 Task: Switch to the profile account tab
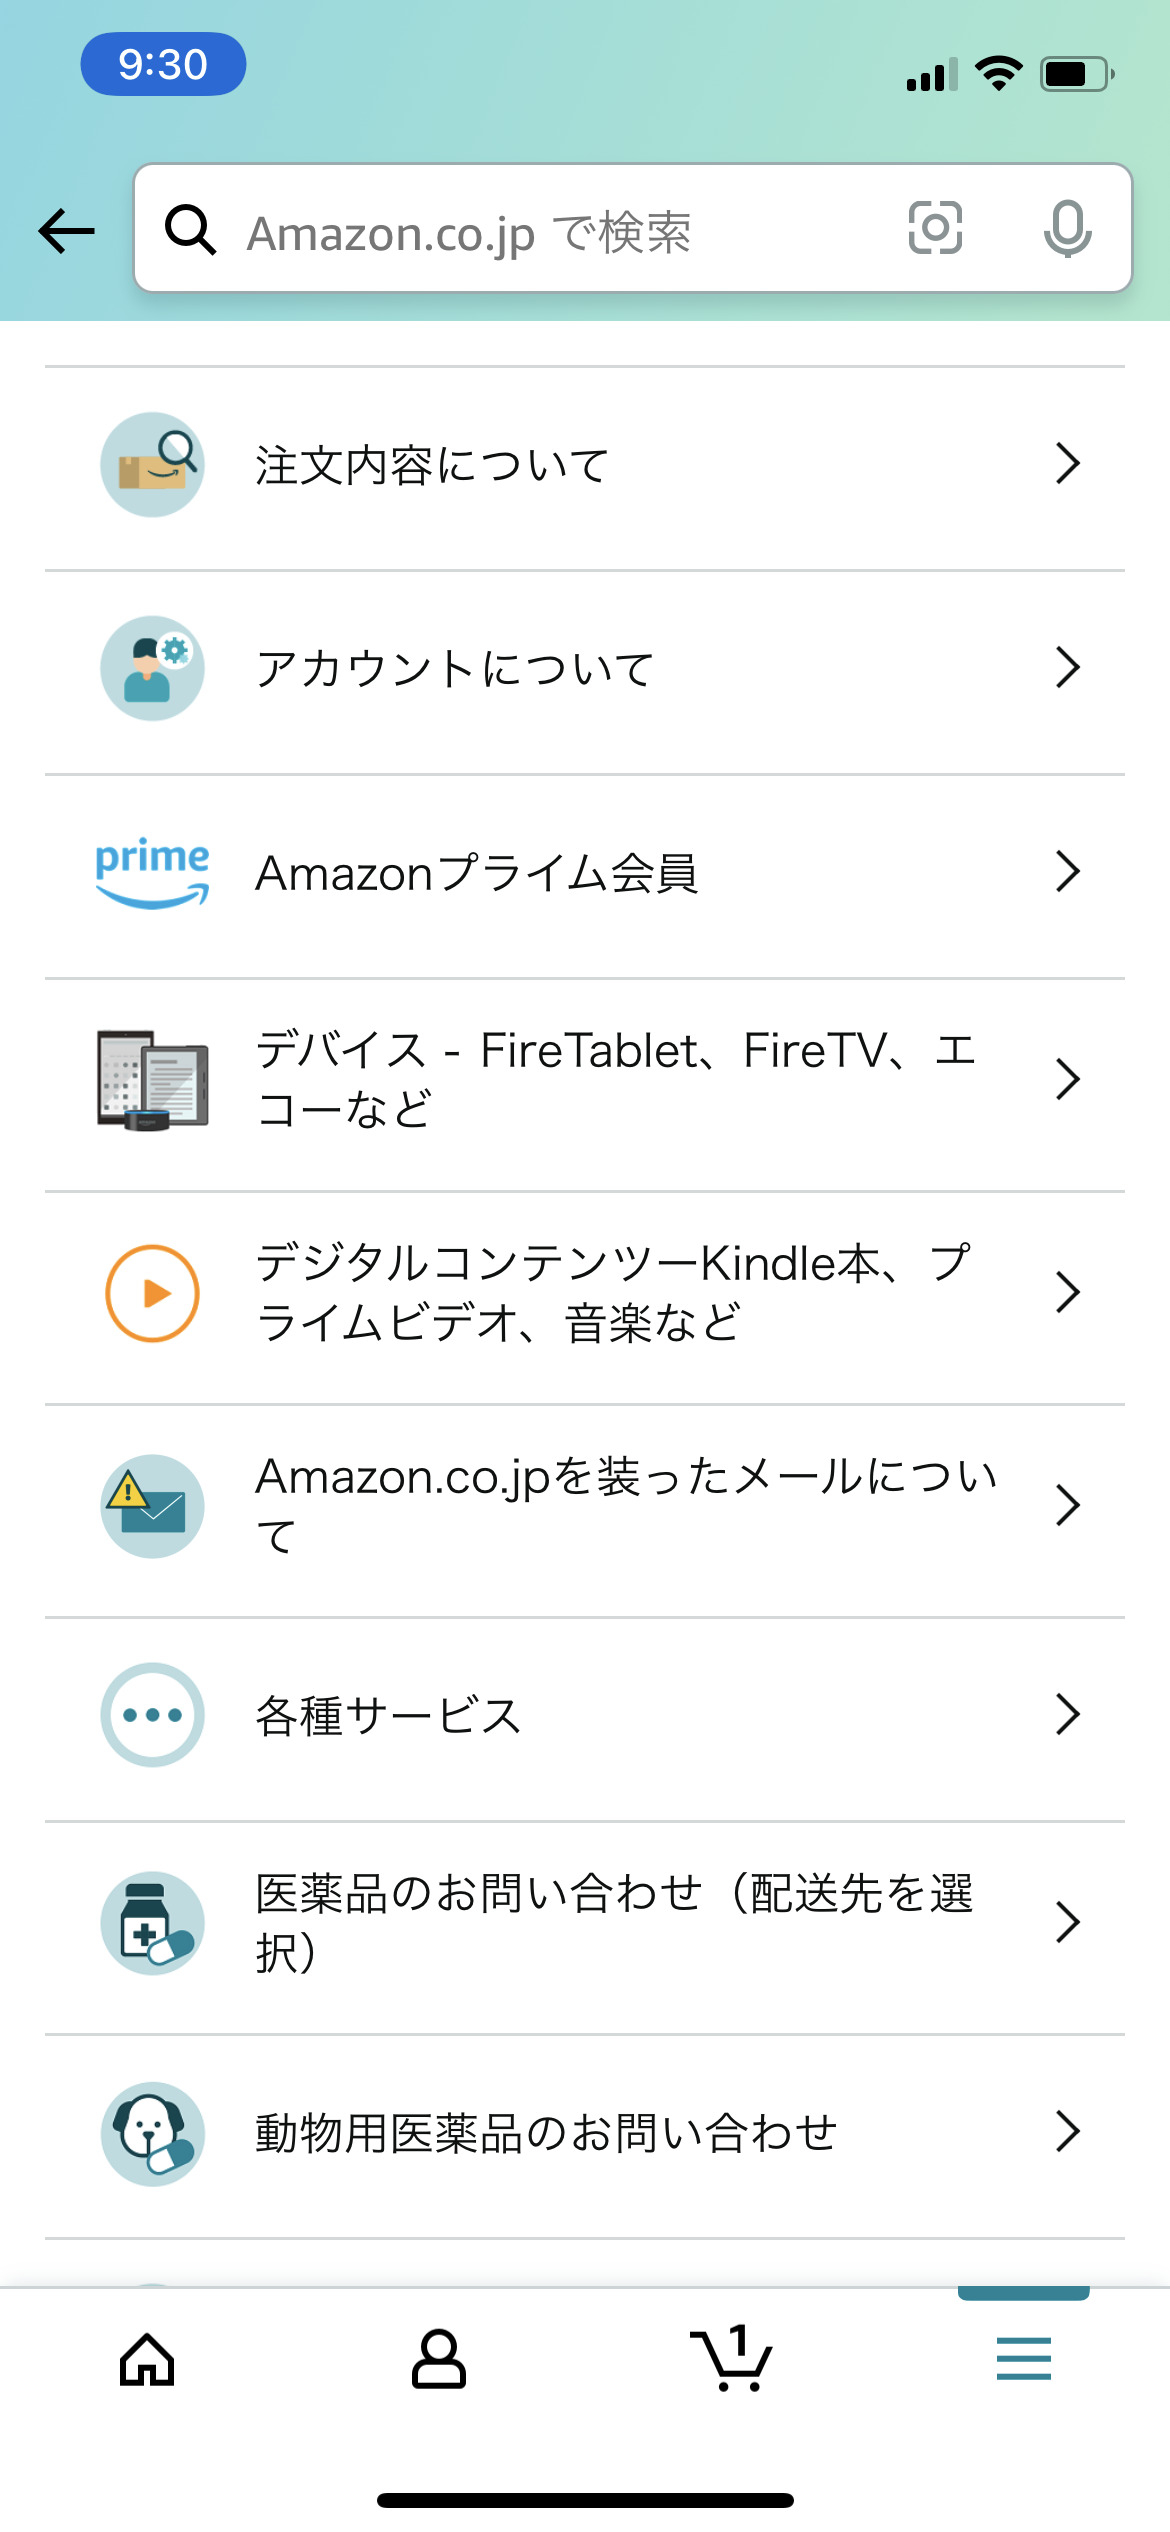click(x=439, y=2360)
